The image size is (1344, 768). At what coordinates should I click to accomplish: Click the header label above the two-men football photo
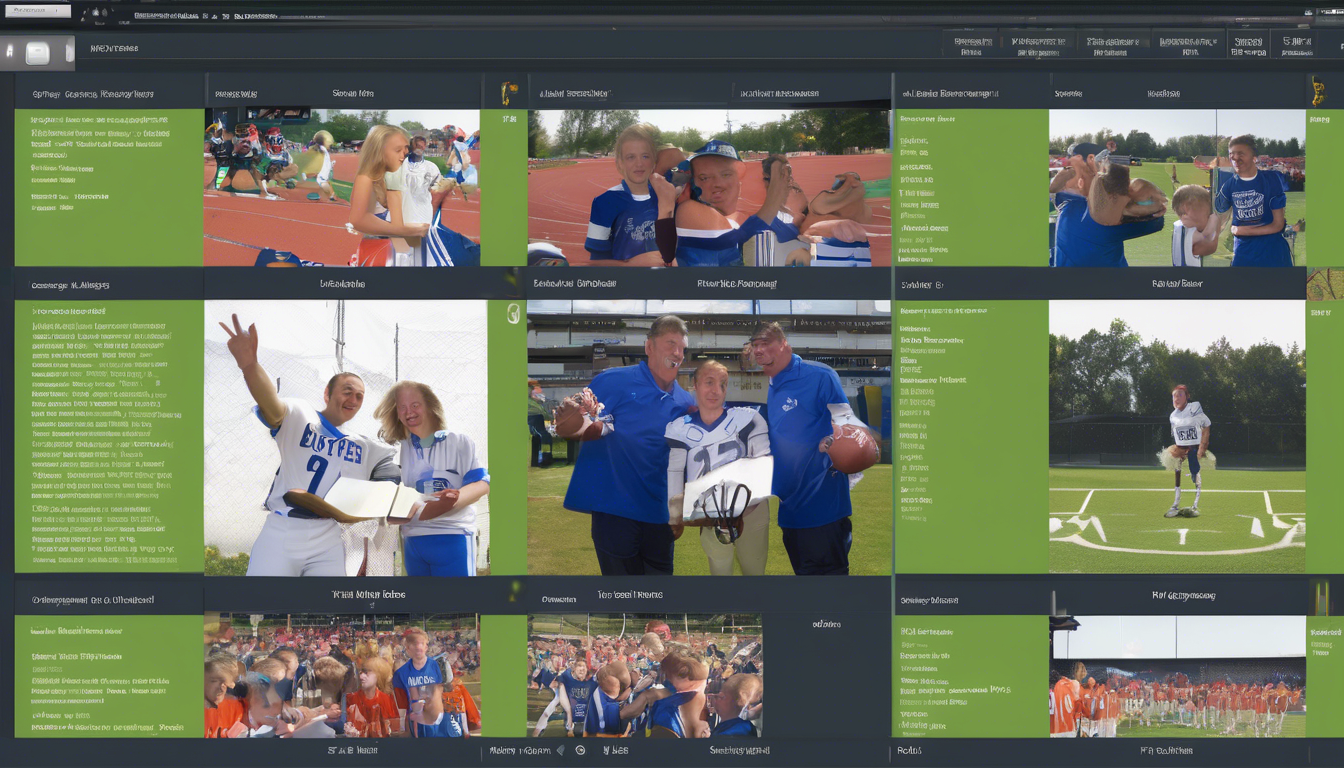736,284
